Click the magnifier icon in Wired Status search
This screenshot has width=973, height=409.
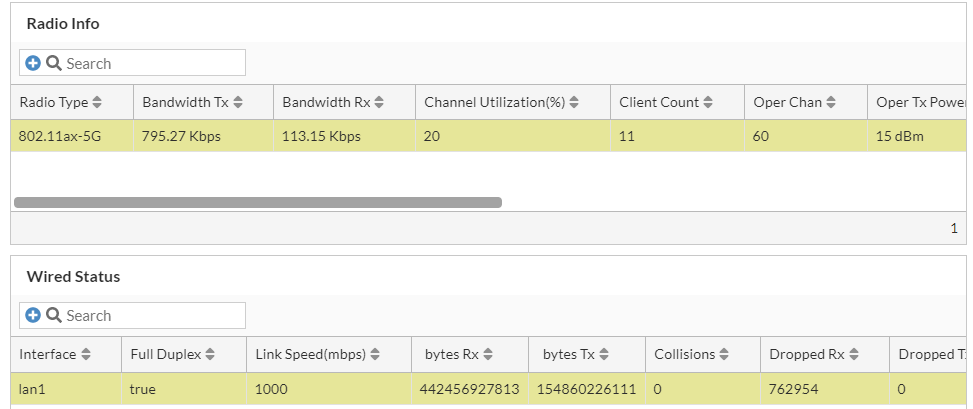click(54, 315)
